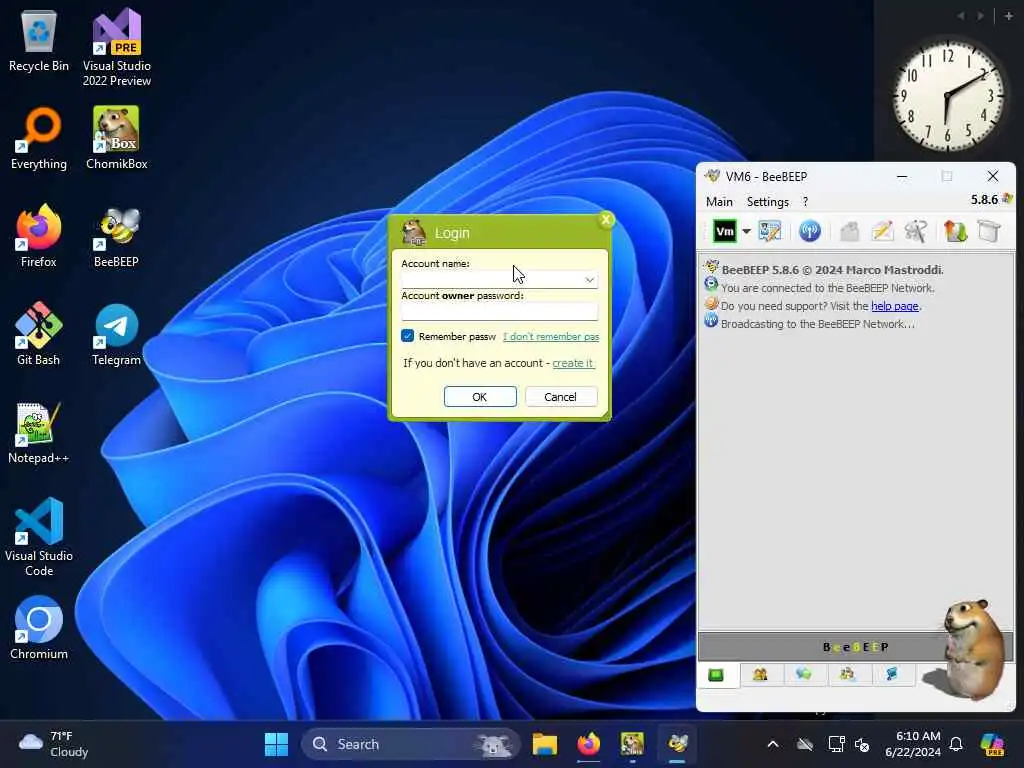1024x768 pixels.
Task: Open the ? help menu in BeeBEEP
Action: tap(805, 202)
